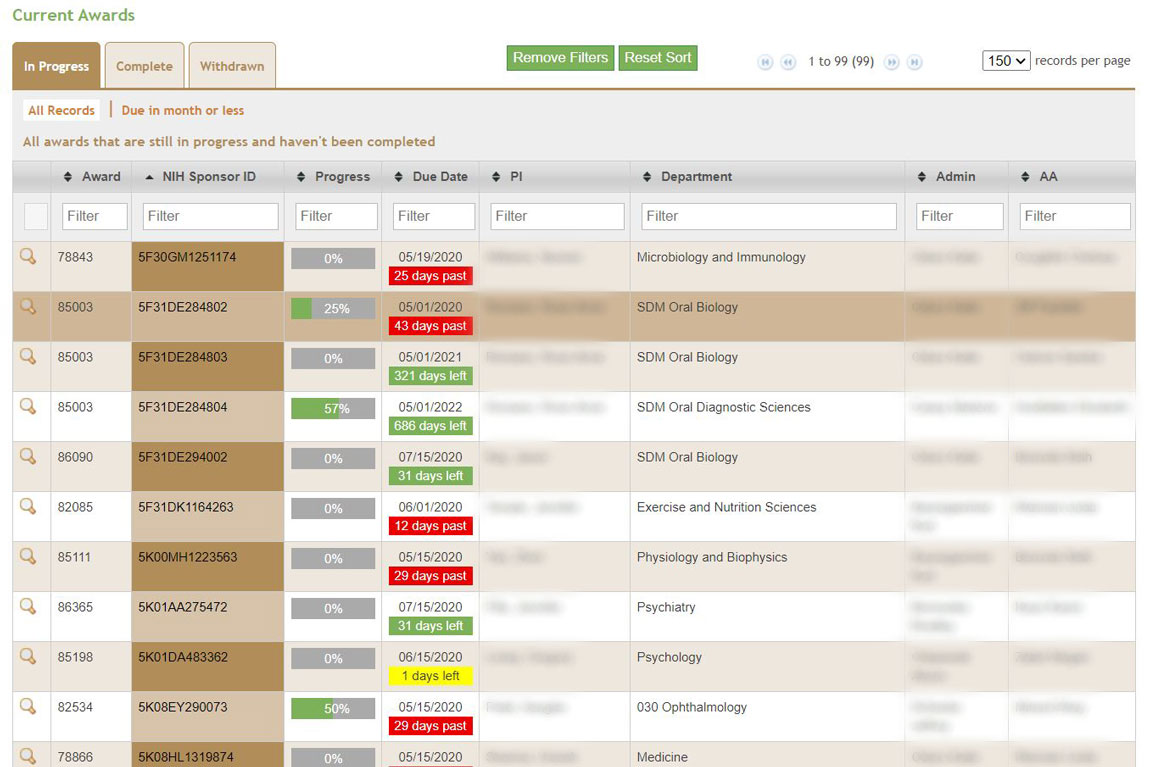Click magnifier icon for award 82534
1150x767 pixels.
pyautogui.click(x=28, y=707)
